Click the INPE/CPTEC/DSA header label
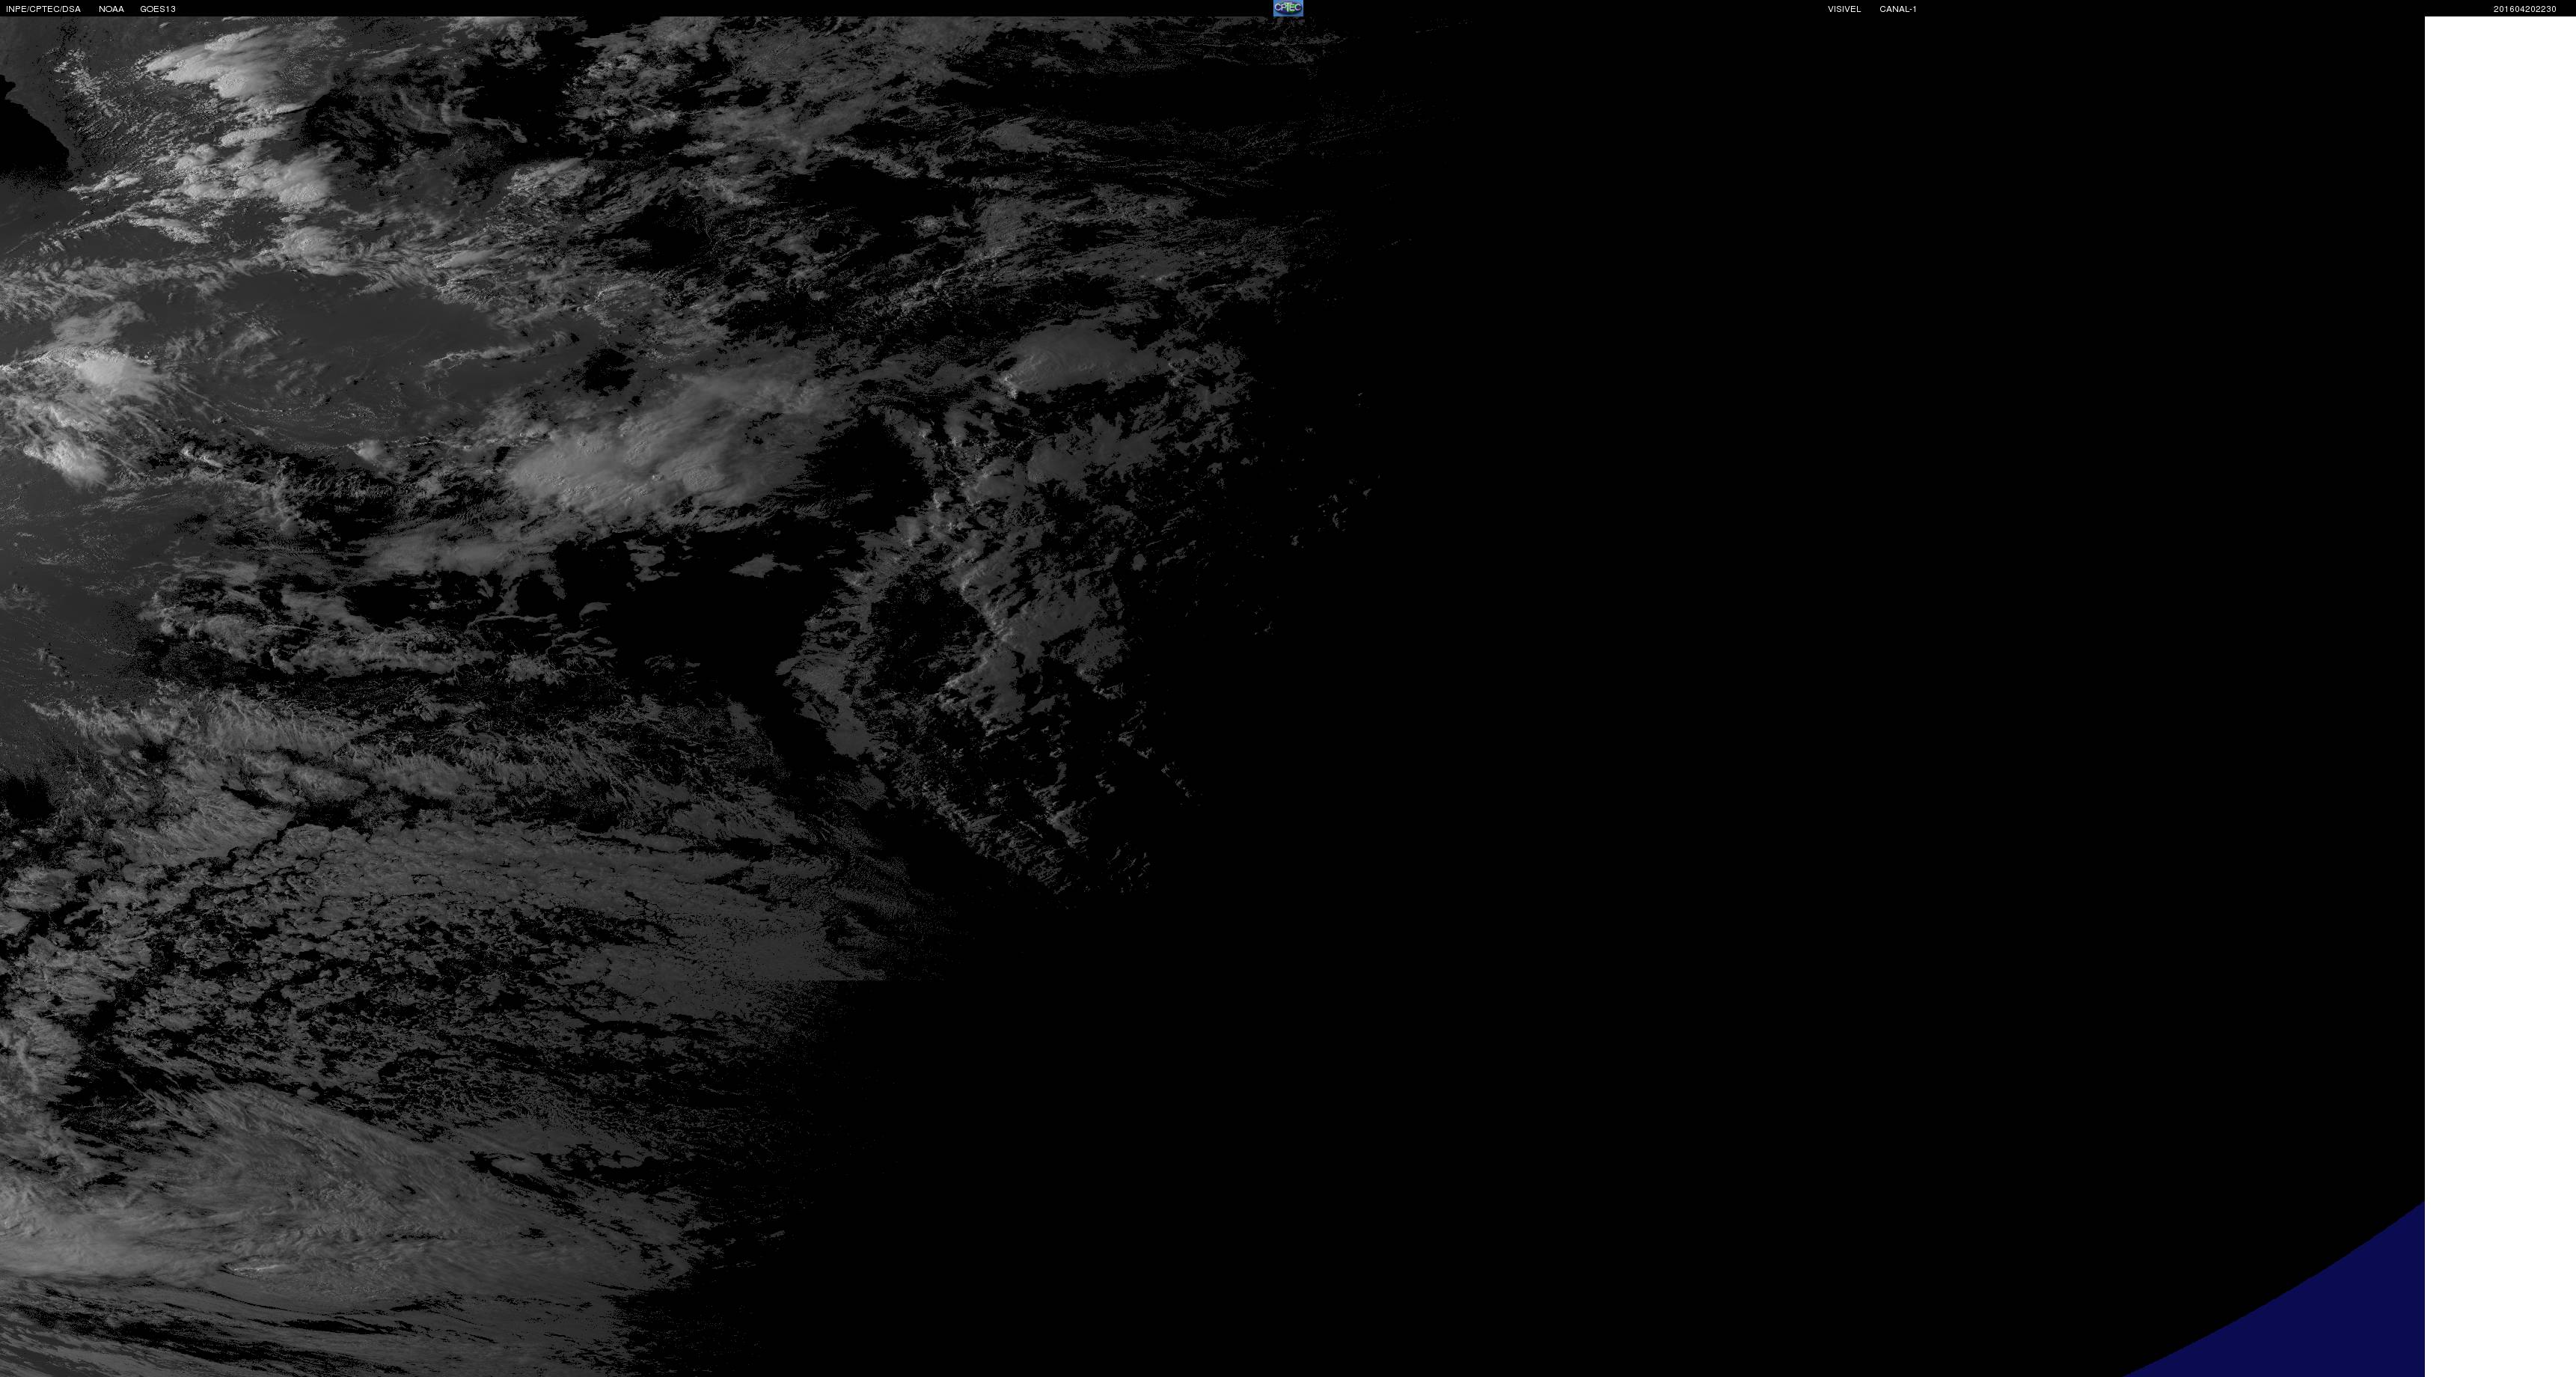 tap(43, 9)
